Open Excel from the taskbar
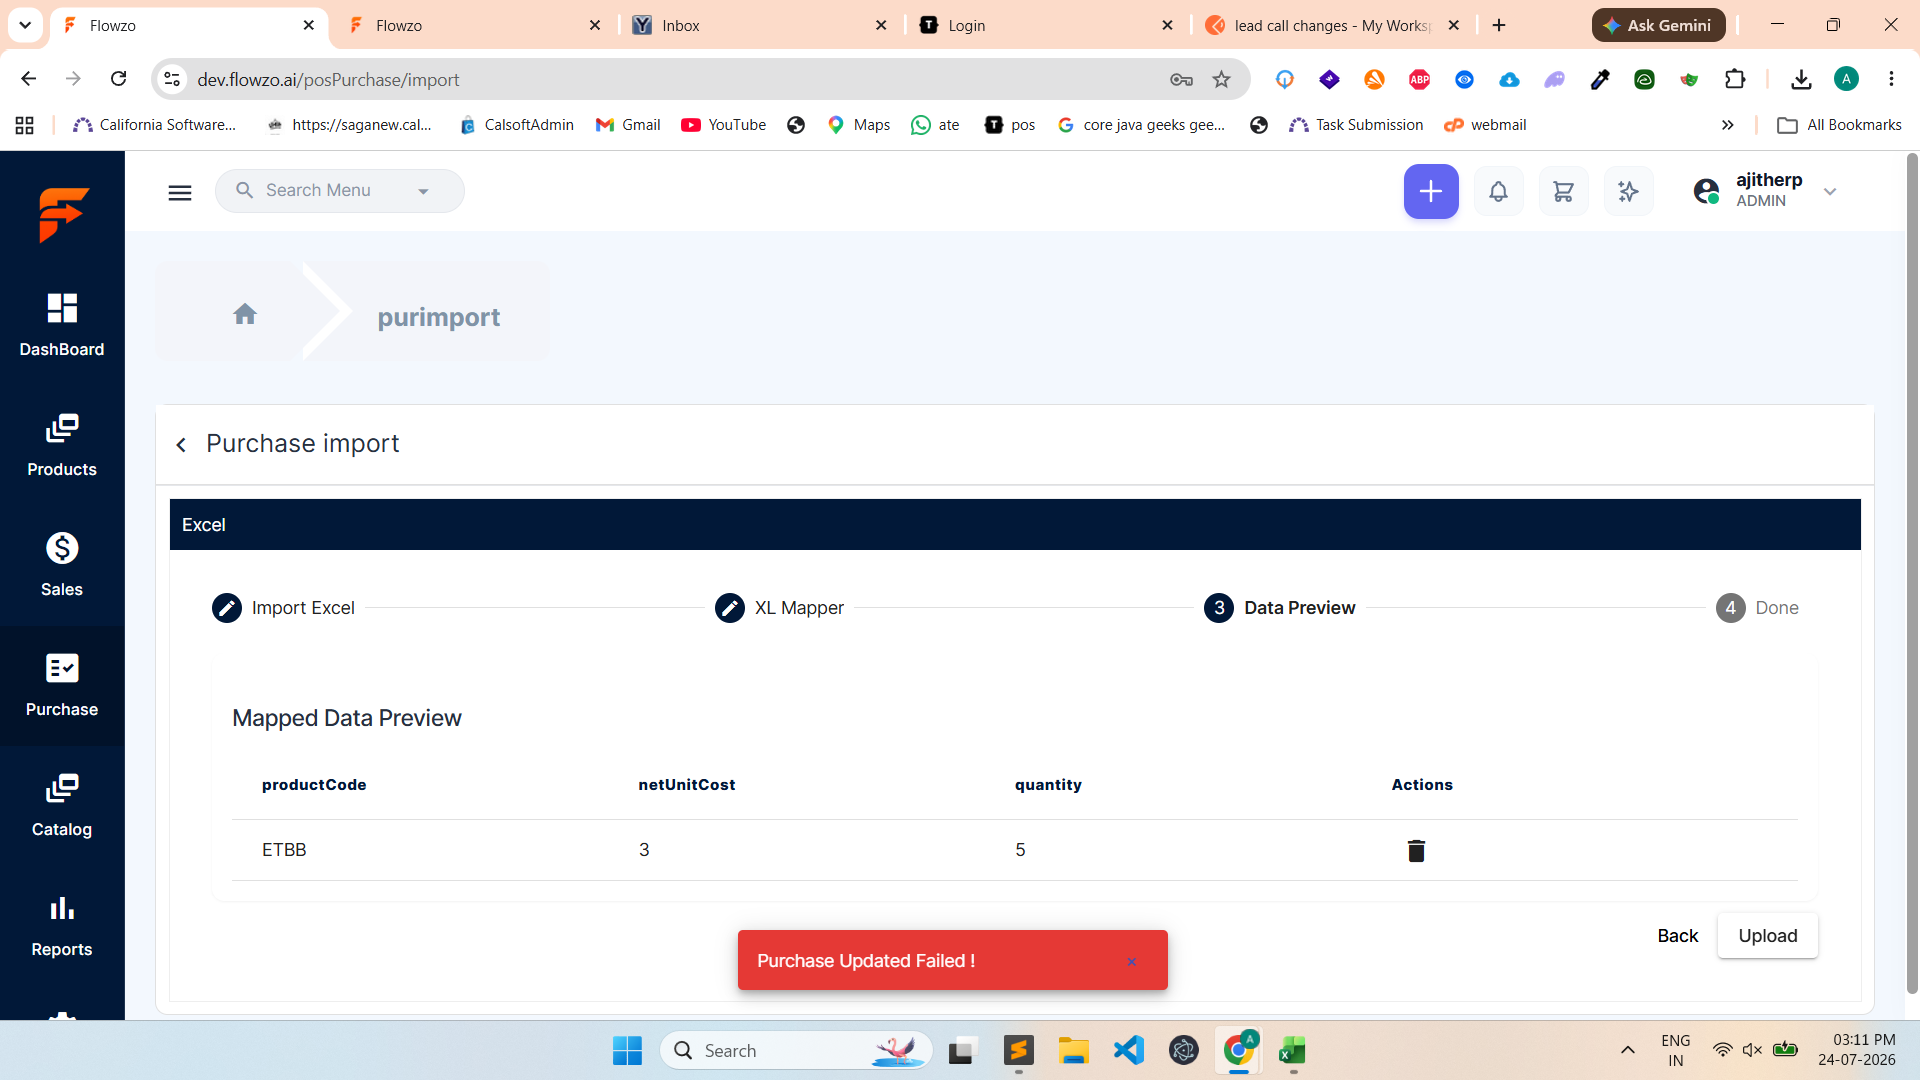1920x1080 pixels. [1292, 1050]
